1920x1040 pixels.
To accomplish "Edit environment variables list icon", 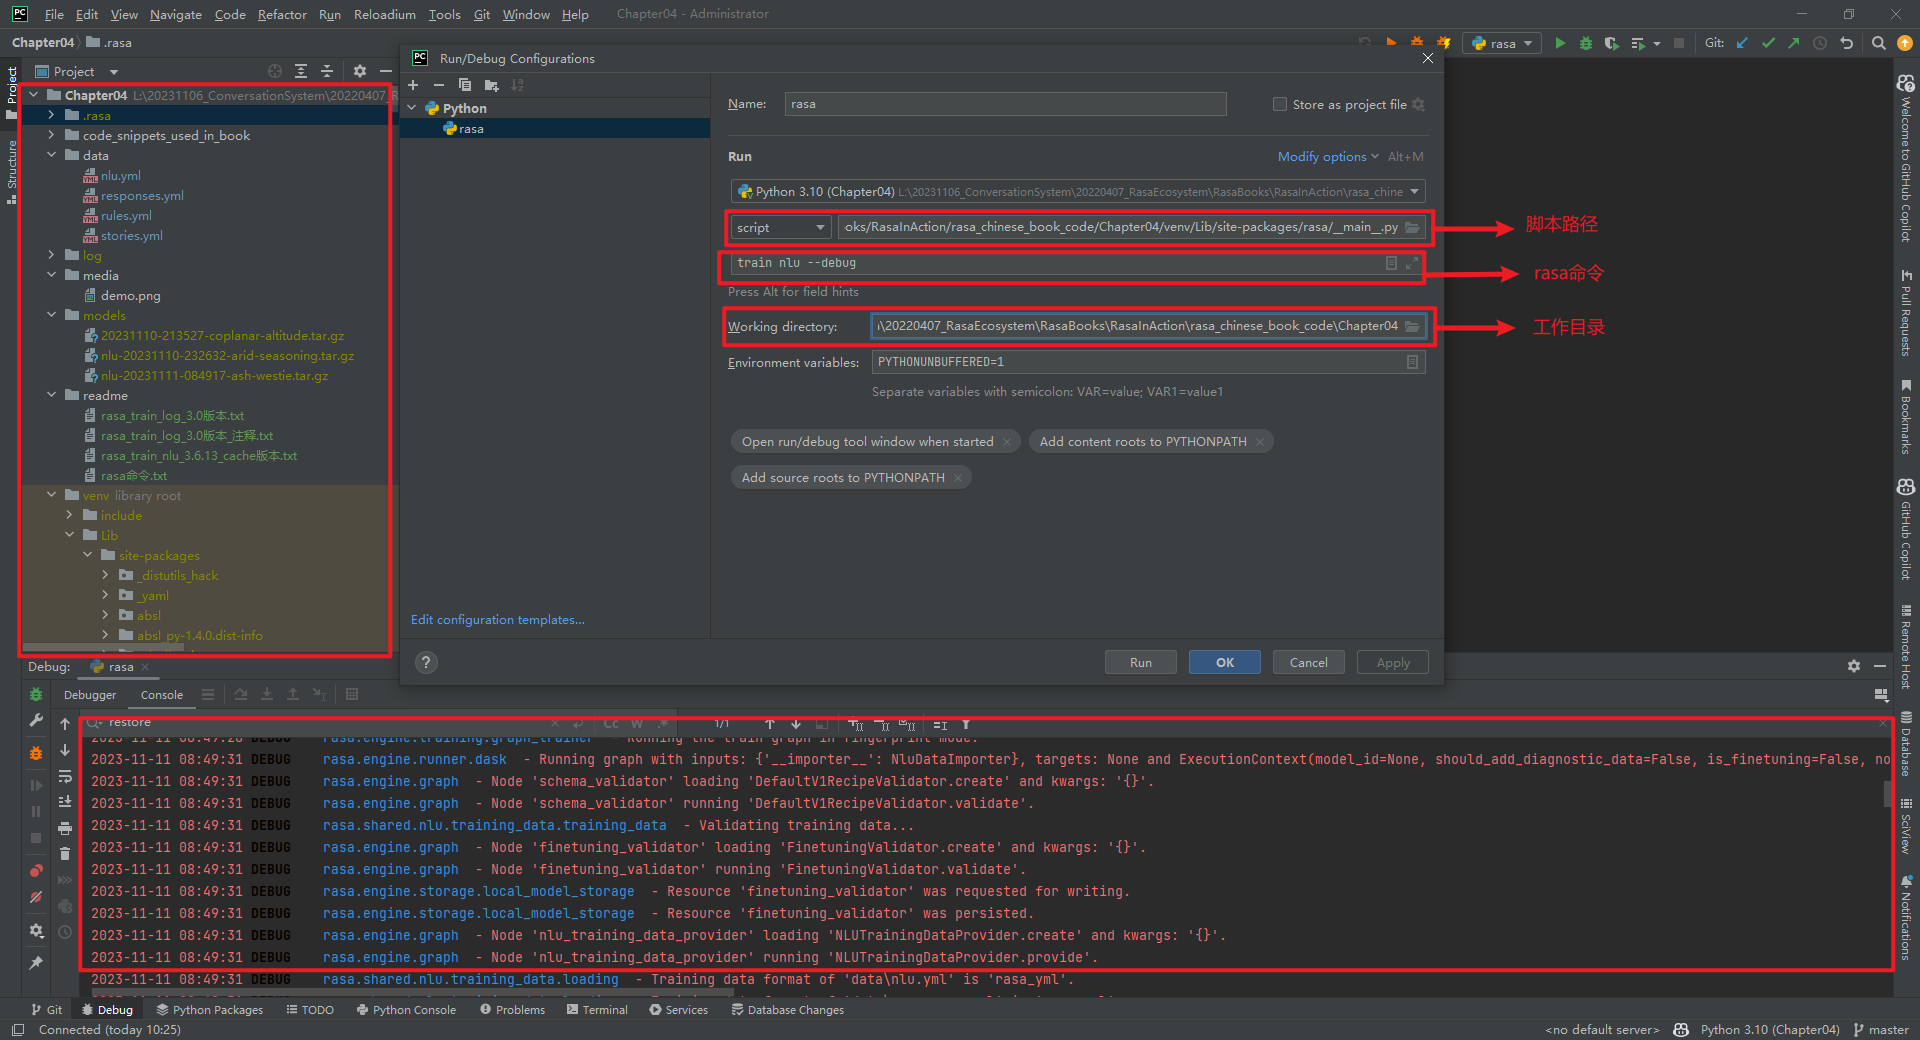I will coord(1412,362).
